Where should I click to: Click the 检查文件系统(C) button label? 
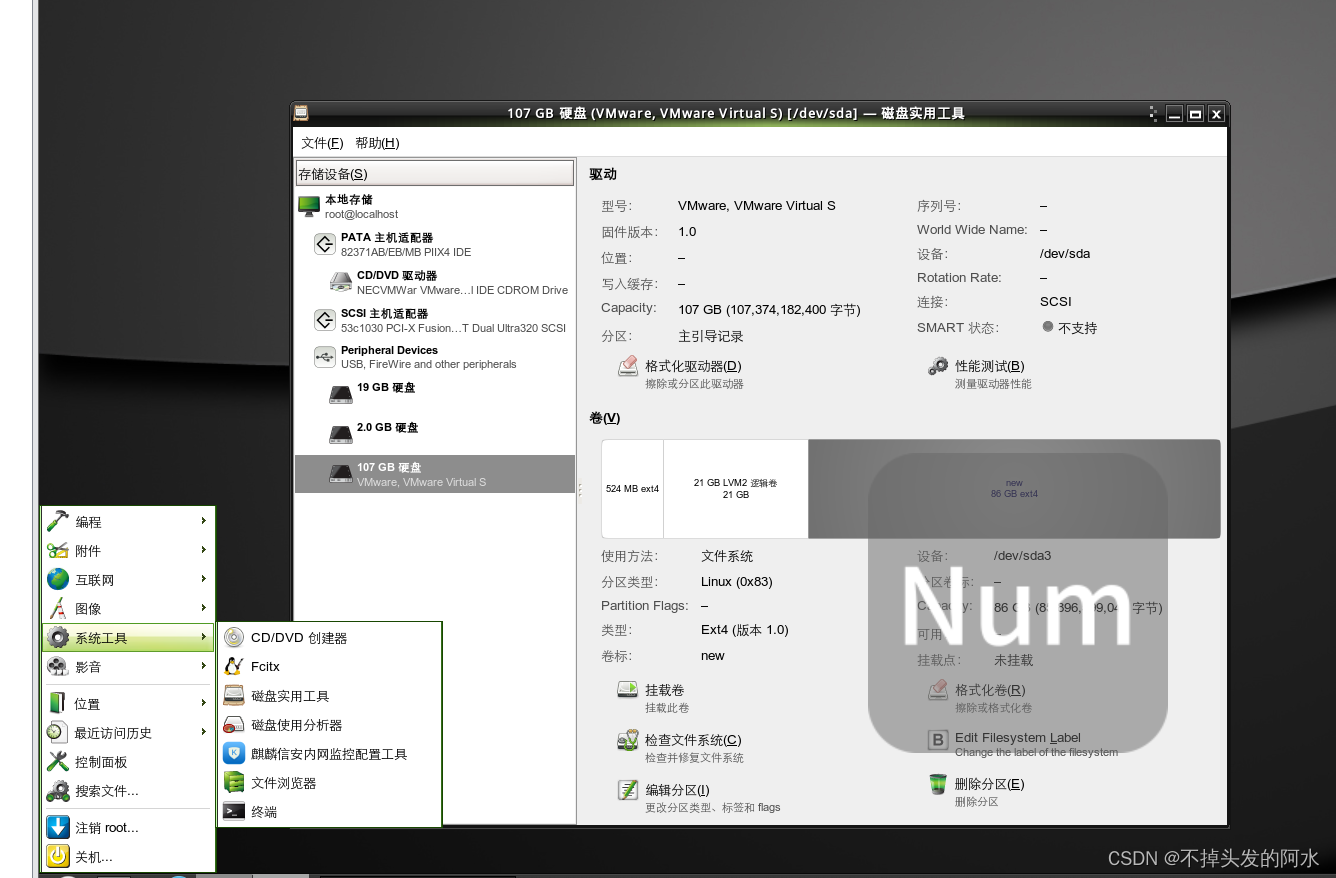click(x=693, y=740)
